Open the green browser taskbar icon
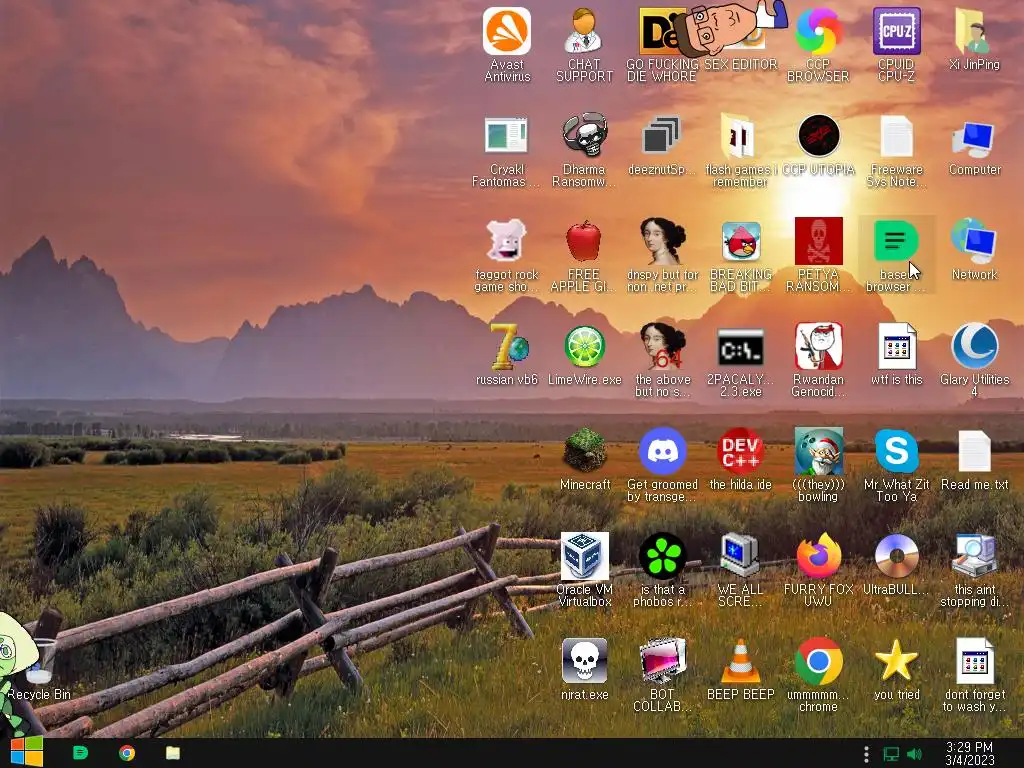Viewport: 1024px width, 768px height. click(80, 753)
